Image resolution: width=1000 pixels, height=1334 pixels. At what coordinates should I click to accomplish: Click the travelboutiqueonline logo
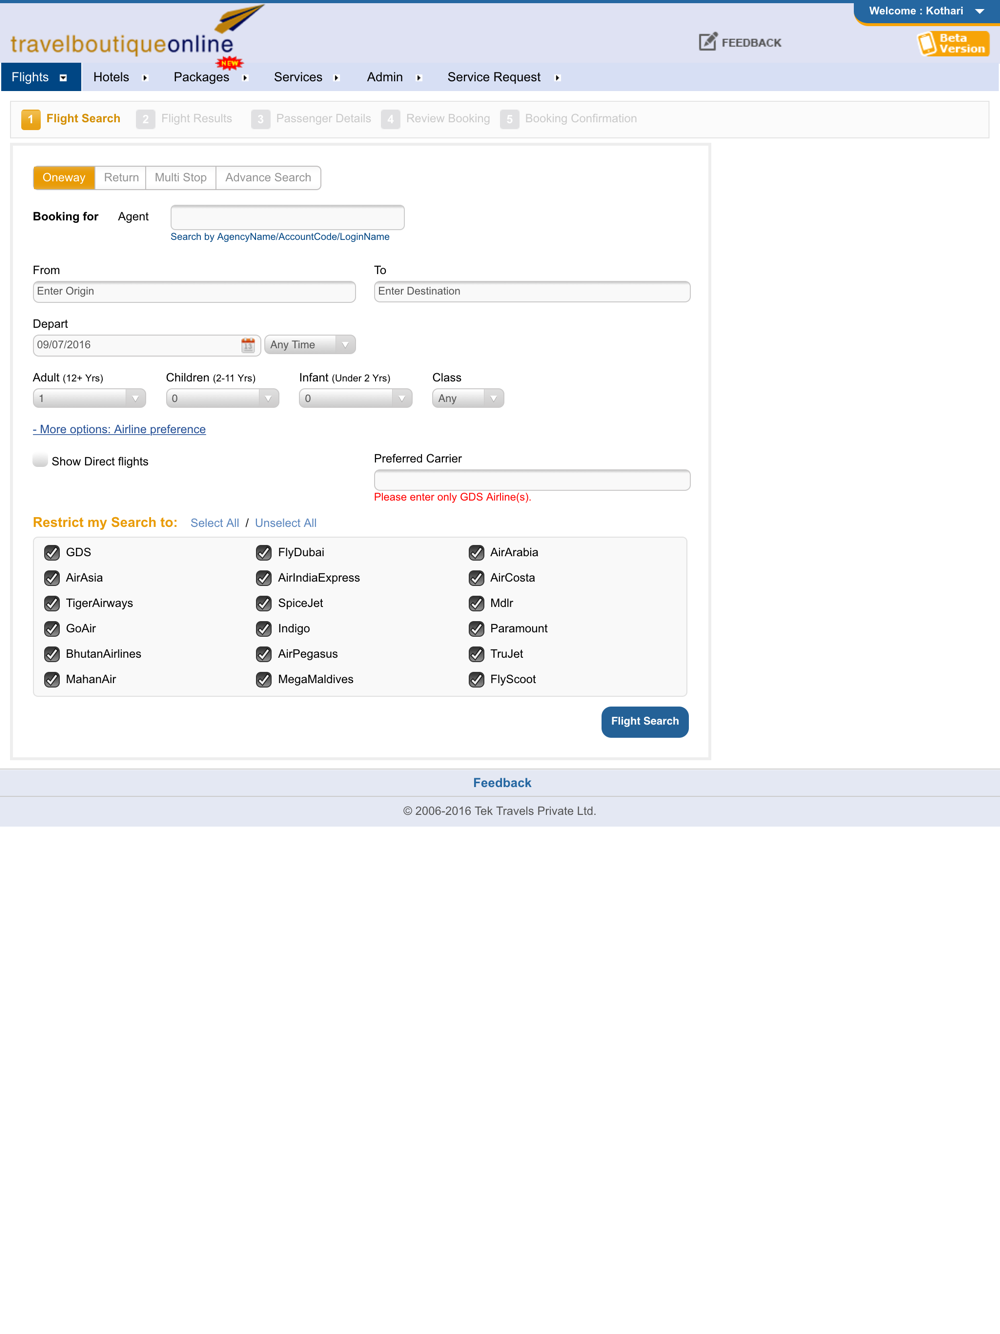point(137,32)
